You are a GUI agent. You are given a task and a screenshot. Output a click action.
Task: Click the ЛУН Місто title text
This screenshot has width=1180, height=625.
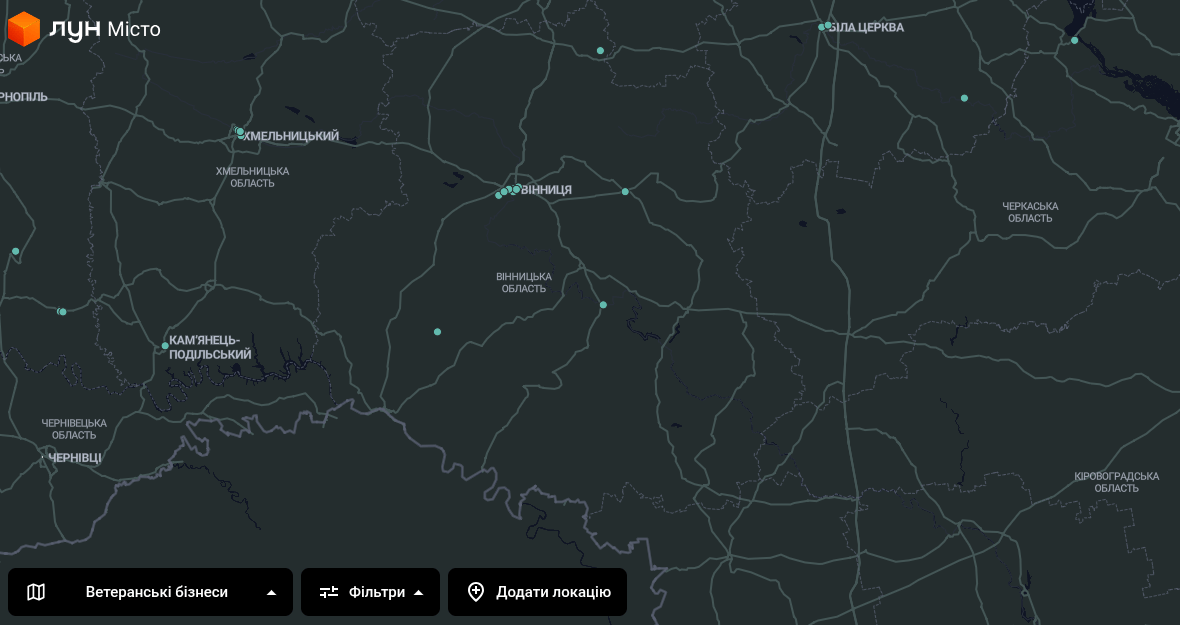pyautogui.click(x=104, y=29)
